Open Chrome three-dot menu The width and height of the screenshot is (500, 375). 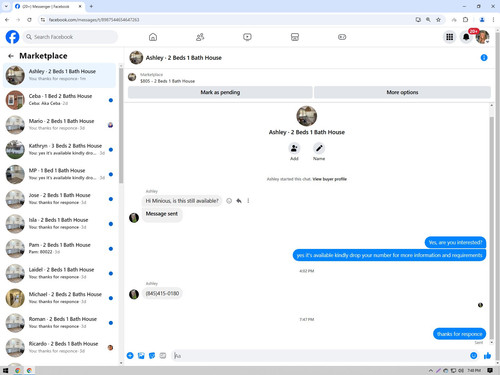coord(493,20)
